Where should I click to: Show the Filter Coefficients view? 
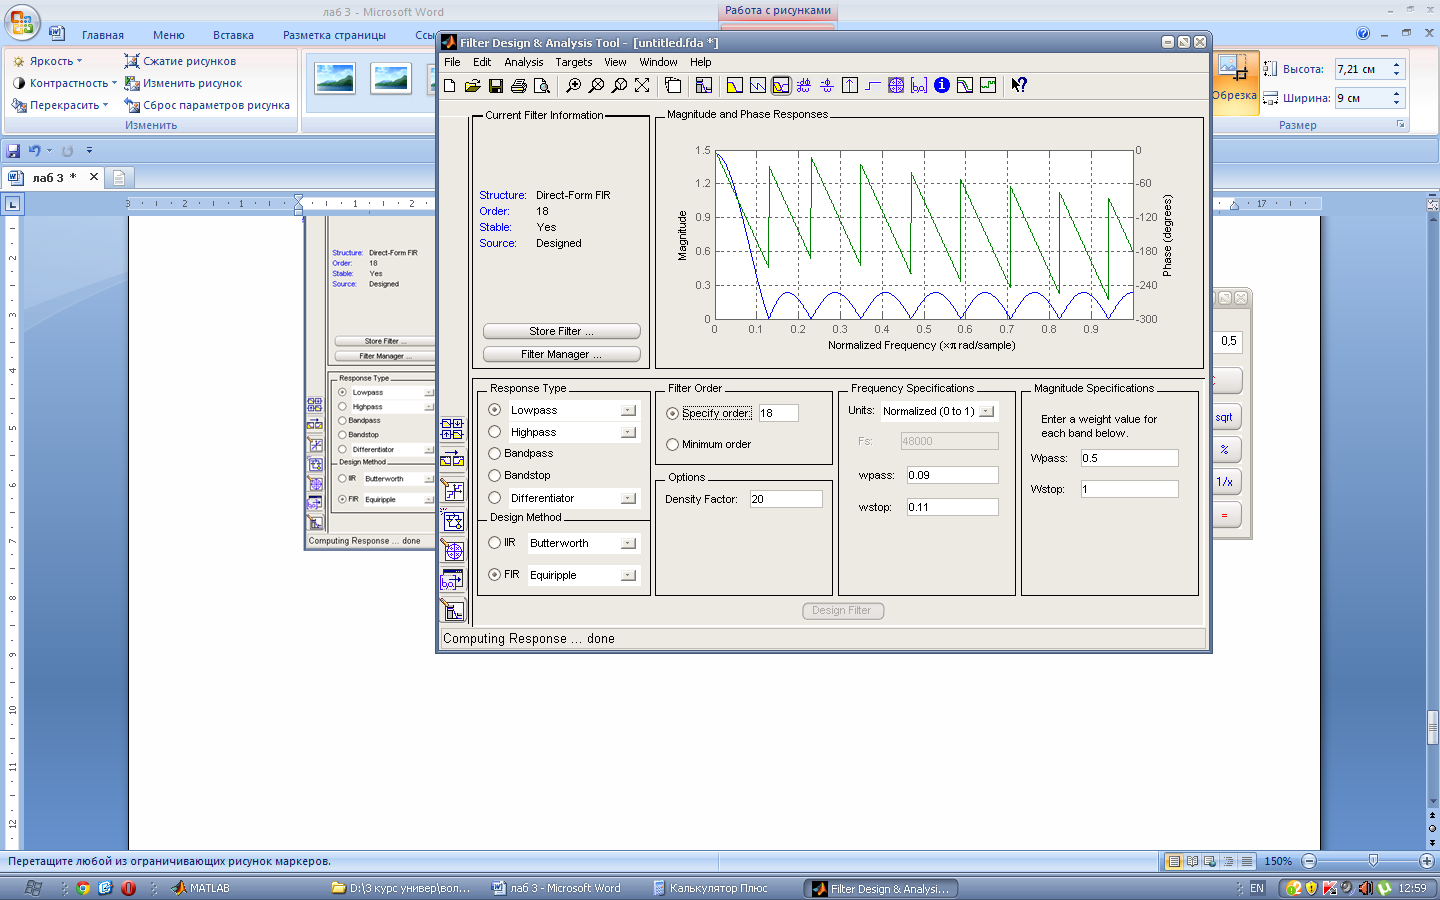point(919,86)
